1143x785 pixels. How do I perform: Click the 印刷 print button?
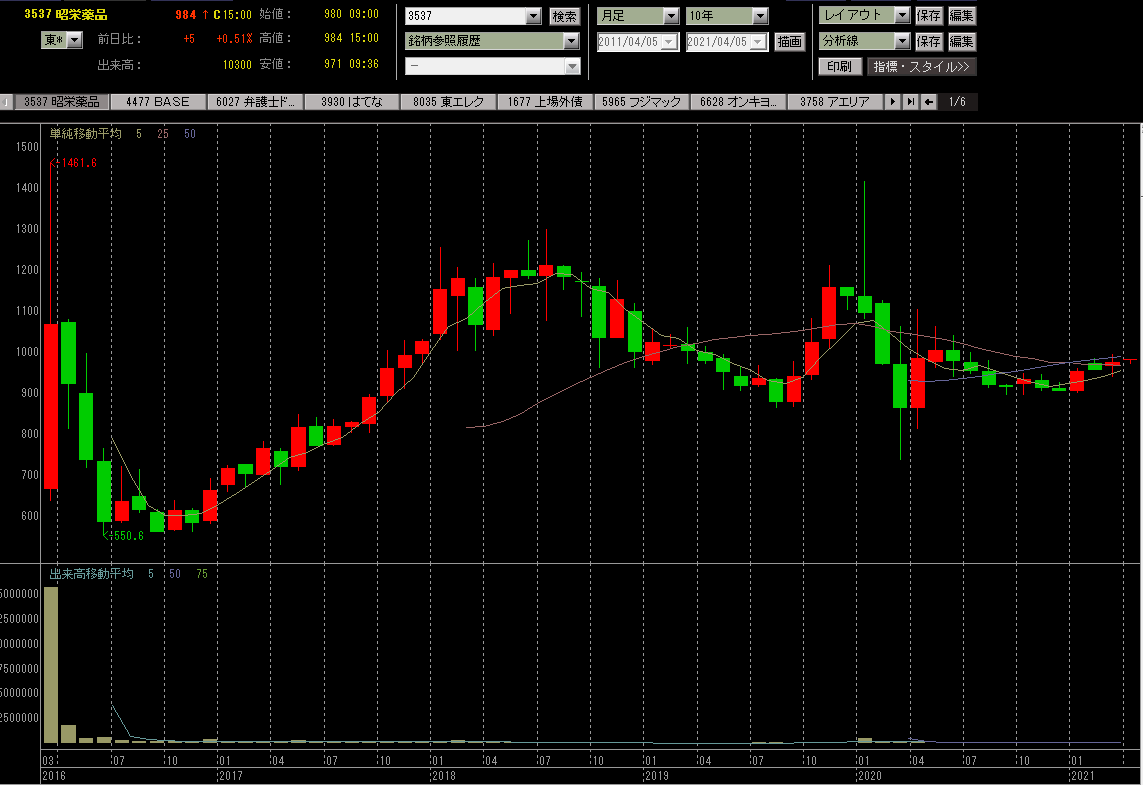(x=840, y=67)
